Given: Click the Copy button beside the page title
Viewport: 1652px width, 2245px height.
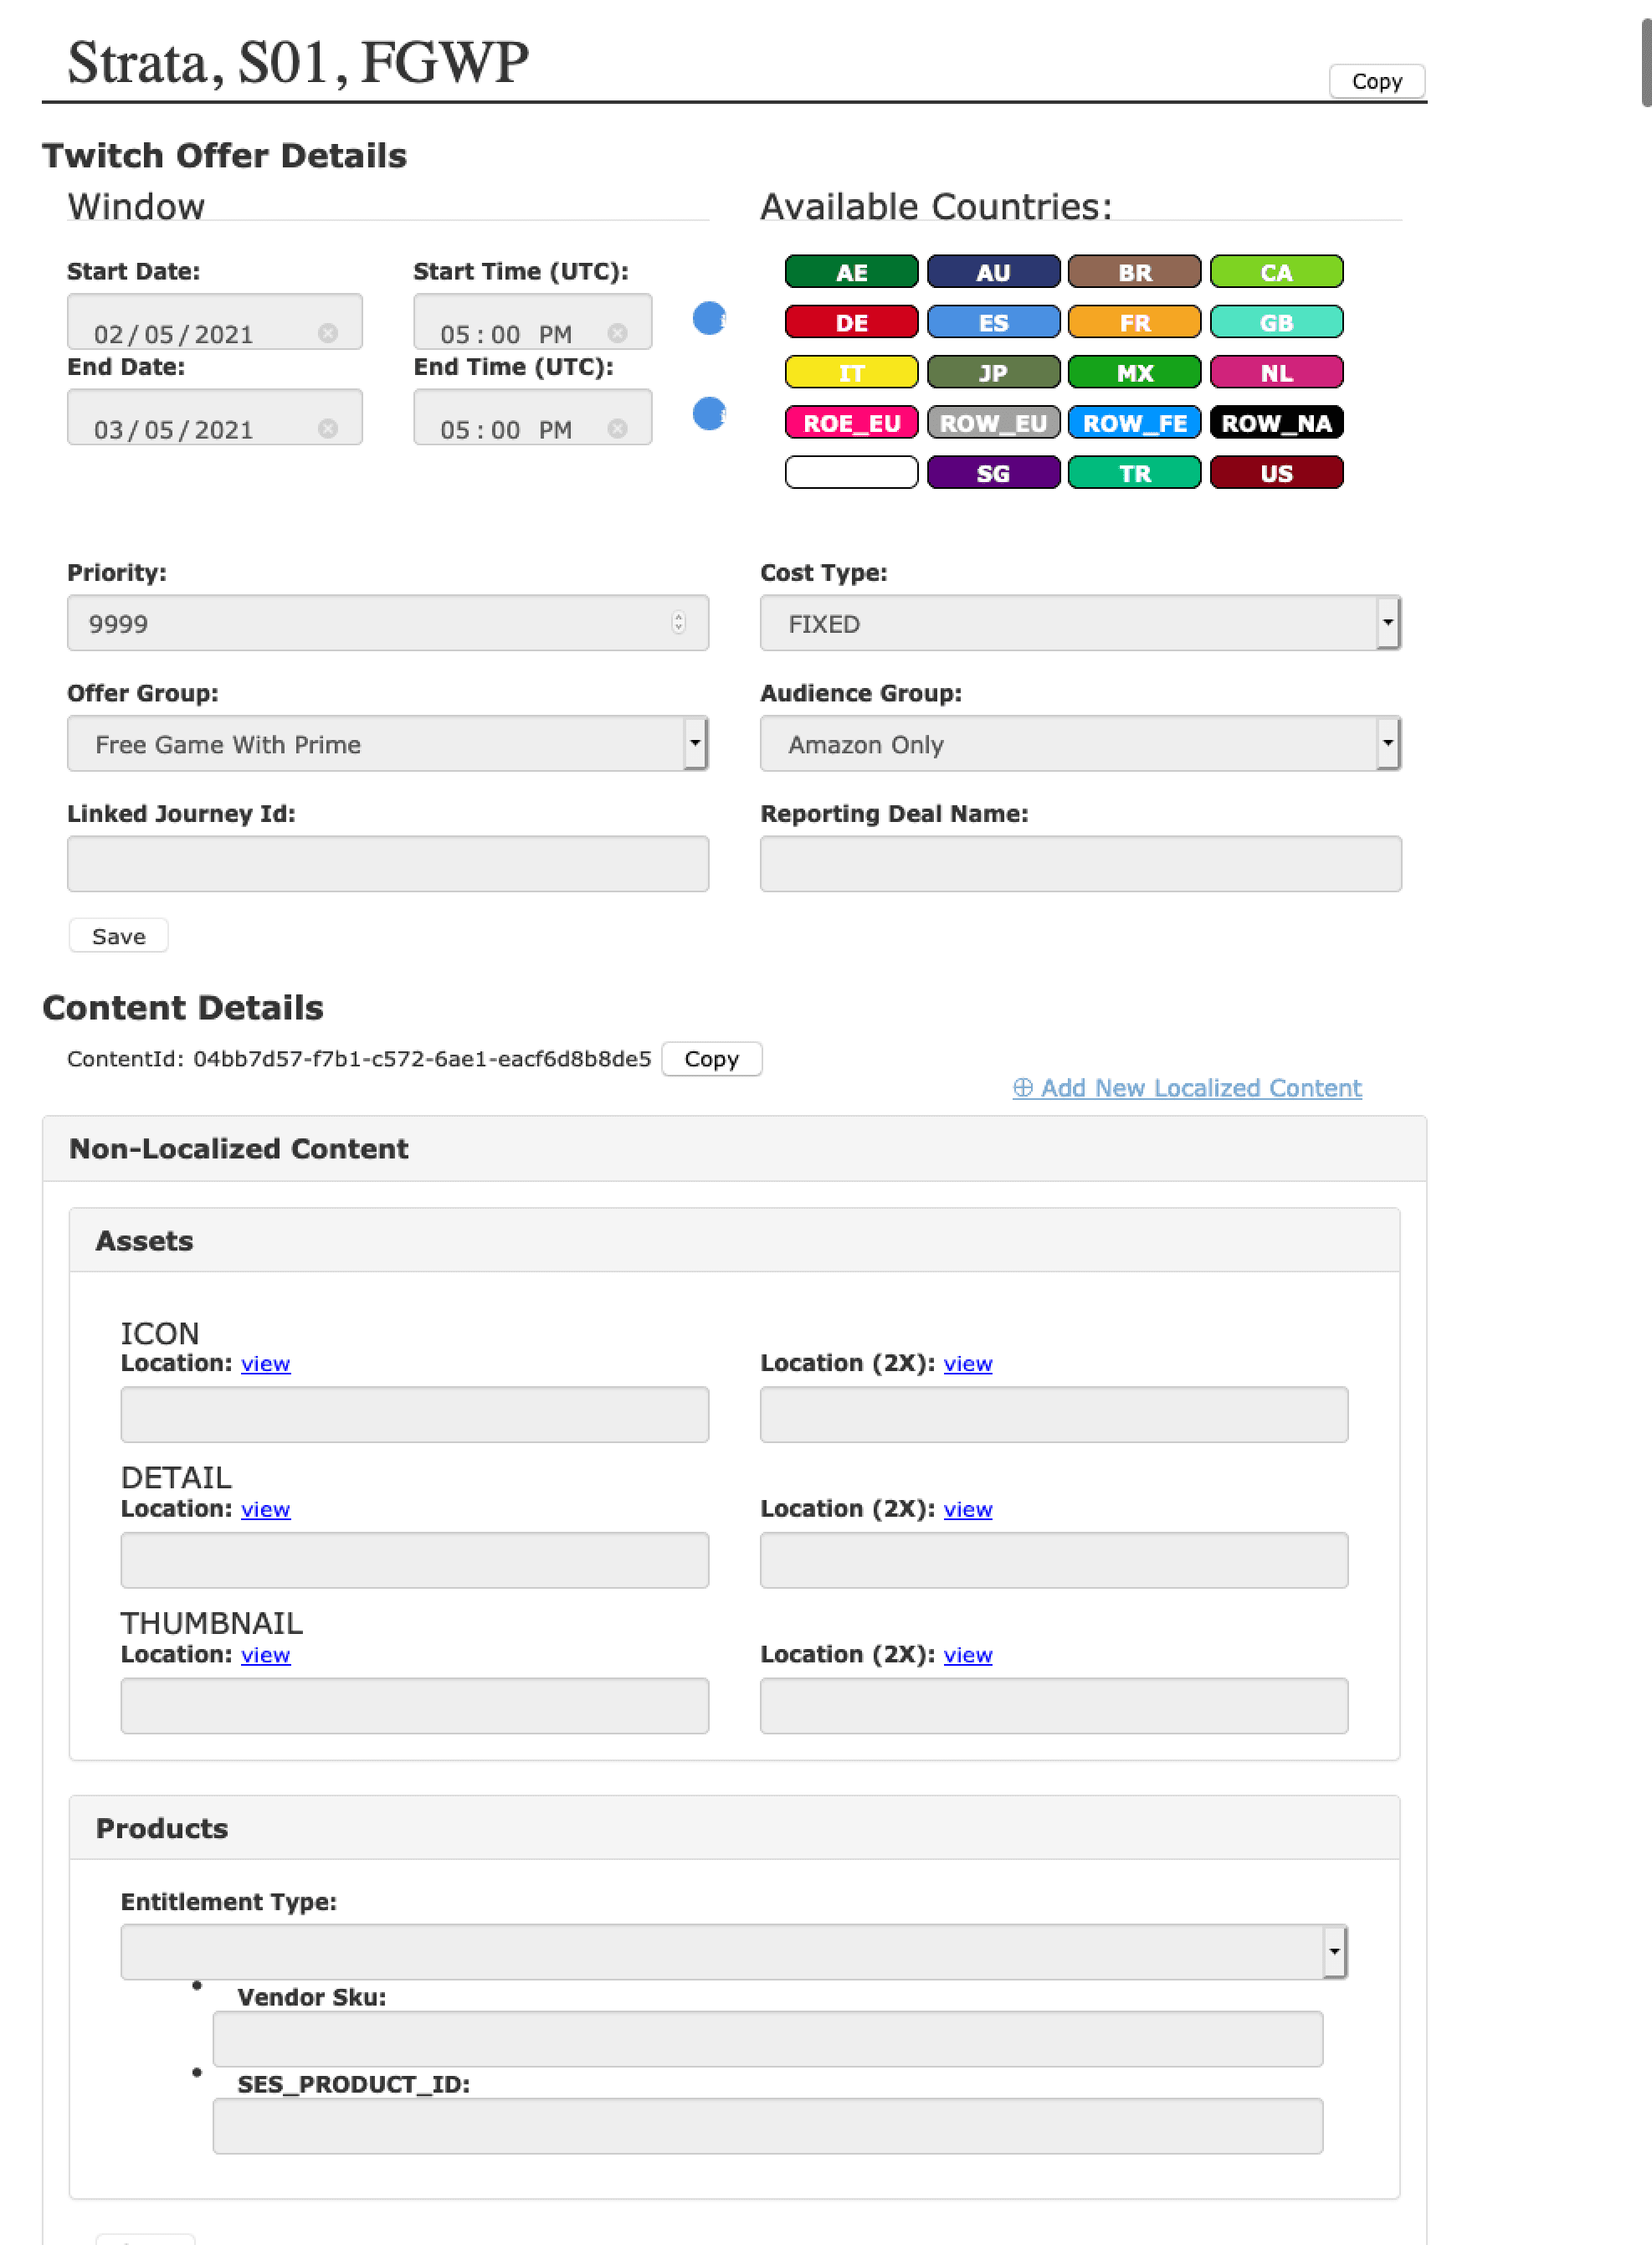Looking at the screenshot, I should pos(1376,81).
